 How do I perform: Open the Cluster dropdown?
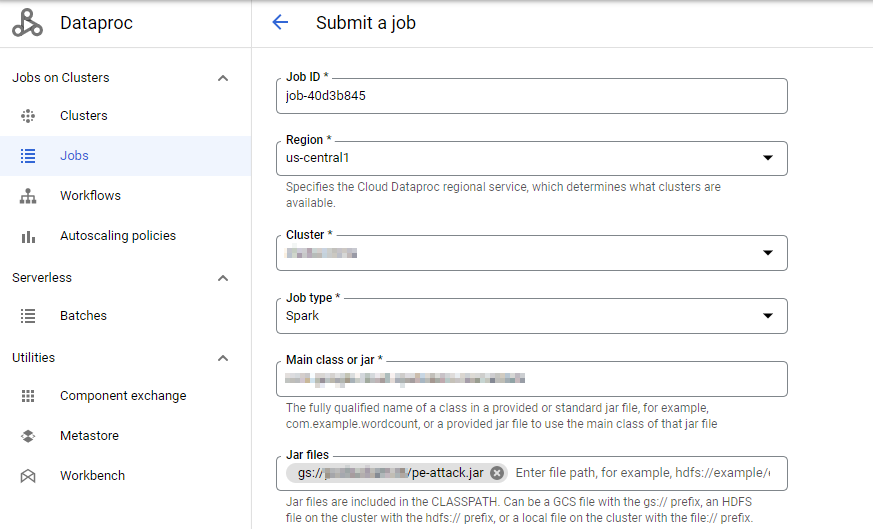tap(767, 253)
